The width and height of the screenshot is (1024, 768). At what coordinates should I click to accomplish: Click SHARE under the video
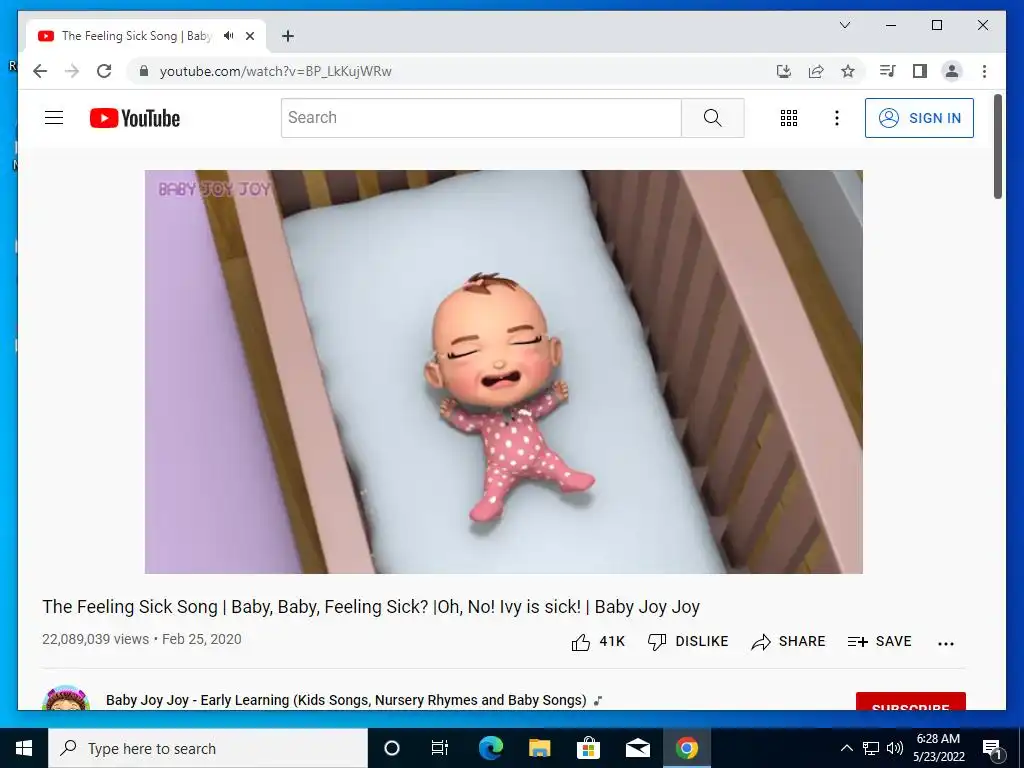point(788,642)
